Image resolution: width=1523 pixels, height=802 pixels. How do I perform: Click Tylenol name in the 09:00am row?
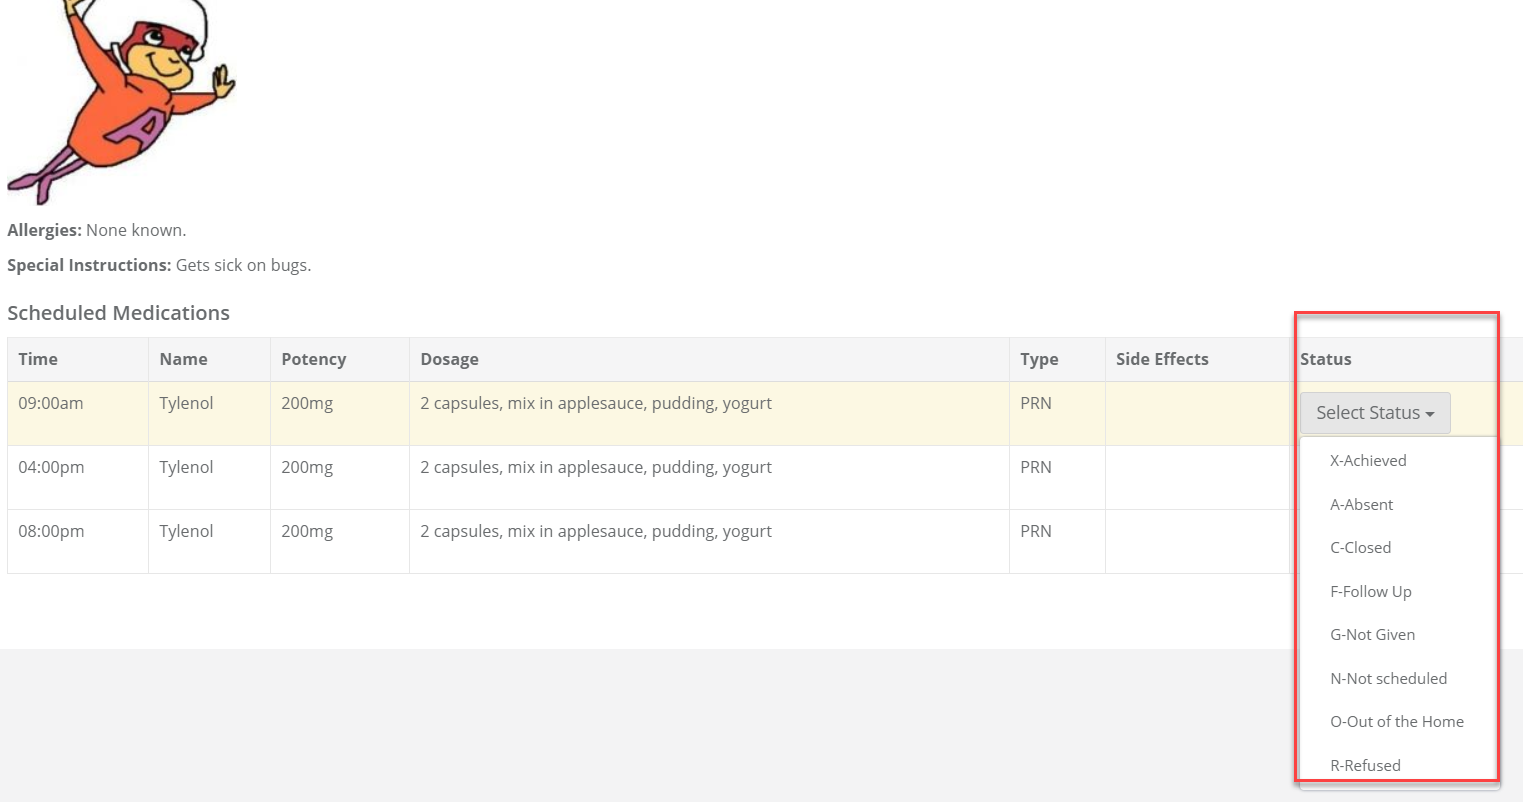tap(186, 404)
